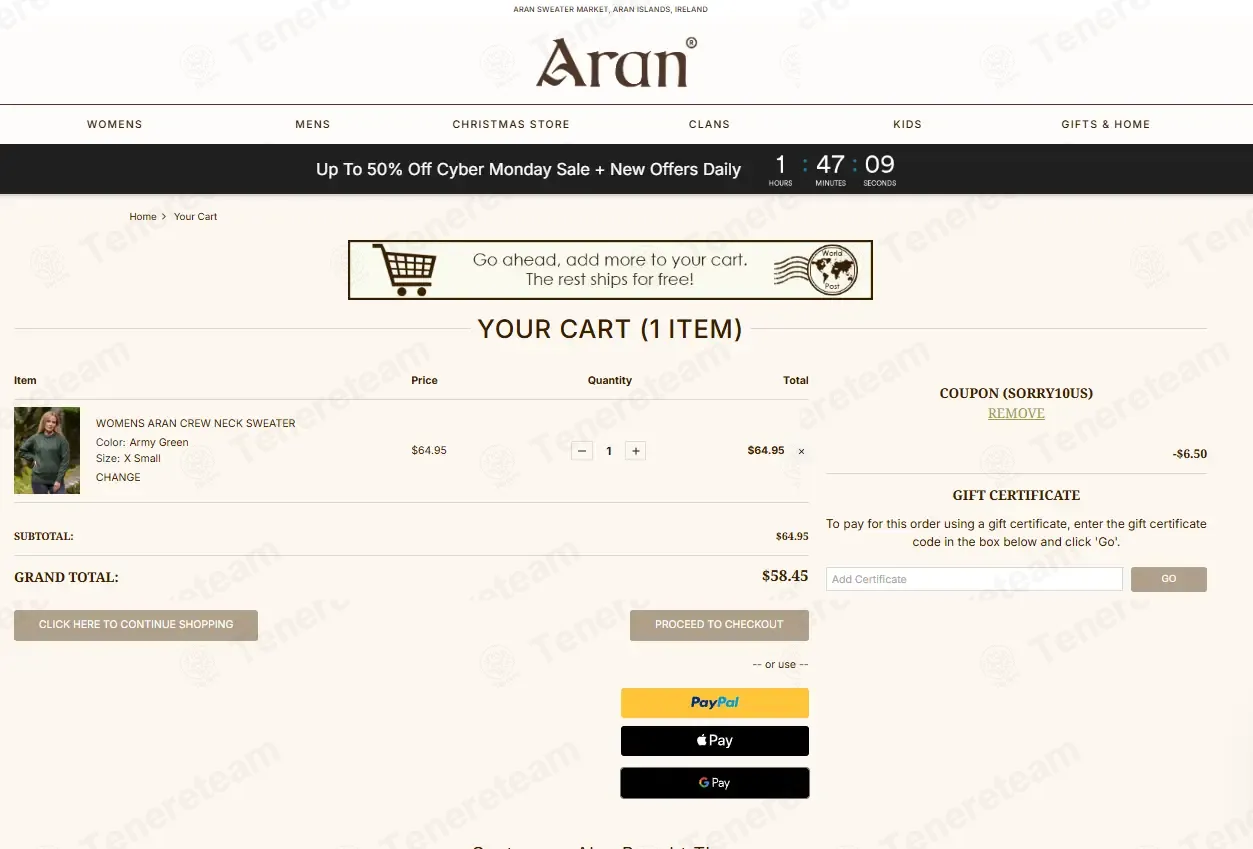Click the Cyber Monday Sale banner text
Image resolution: width=1253 pixels, height=849 pixels.
point(528,169)
